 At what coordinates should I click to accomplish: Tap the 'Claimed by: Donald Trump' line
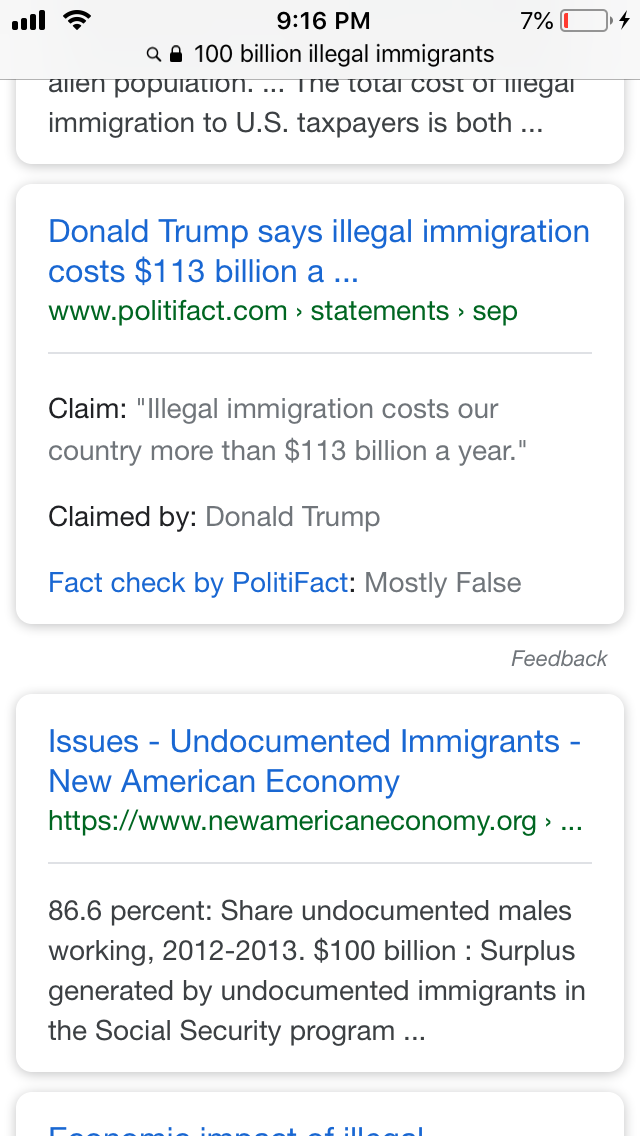tap(214, 517)
